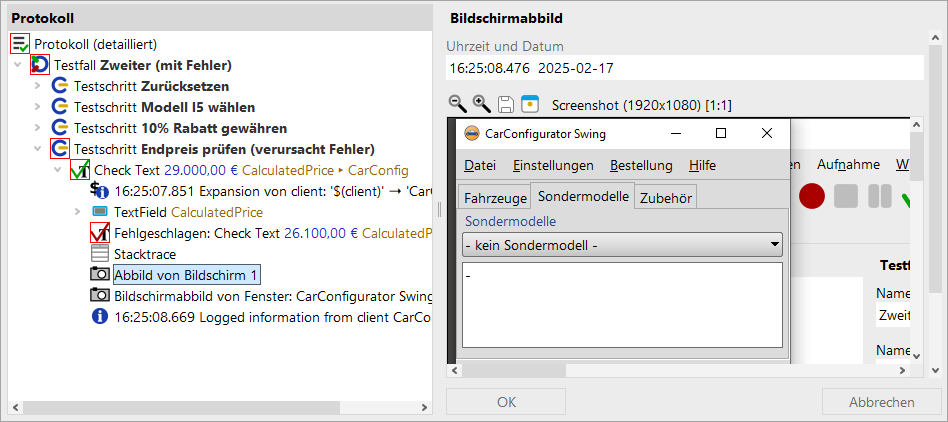
Task: Select the Stacktrace node icon
Action: pos(100,254)
